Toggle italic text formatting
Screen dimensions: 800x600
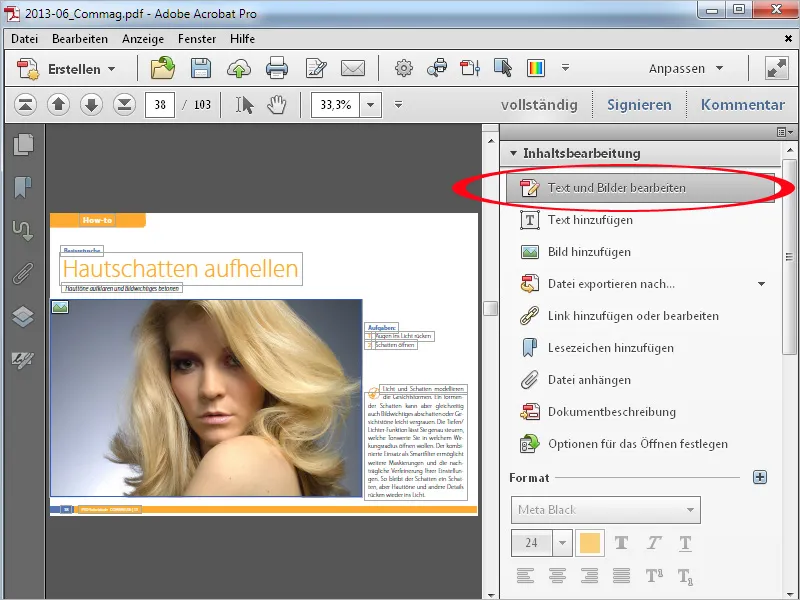655,542
